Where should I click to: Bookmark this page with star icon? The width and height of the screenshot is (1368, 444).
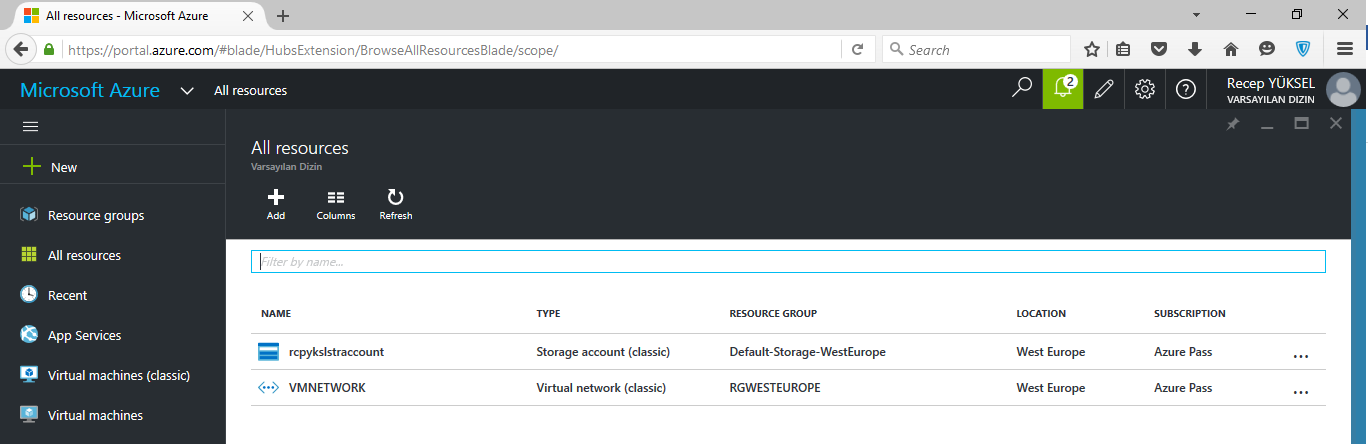click(x=1091, y=49)
